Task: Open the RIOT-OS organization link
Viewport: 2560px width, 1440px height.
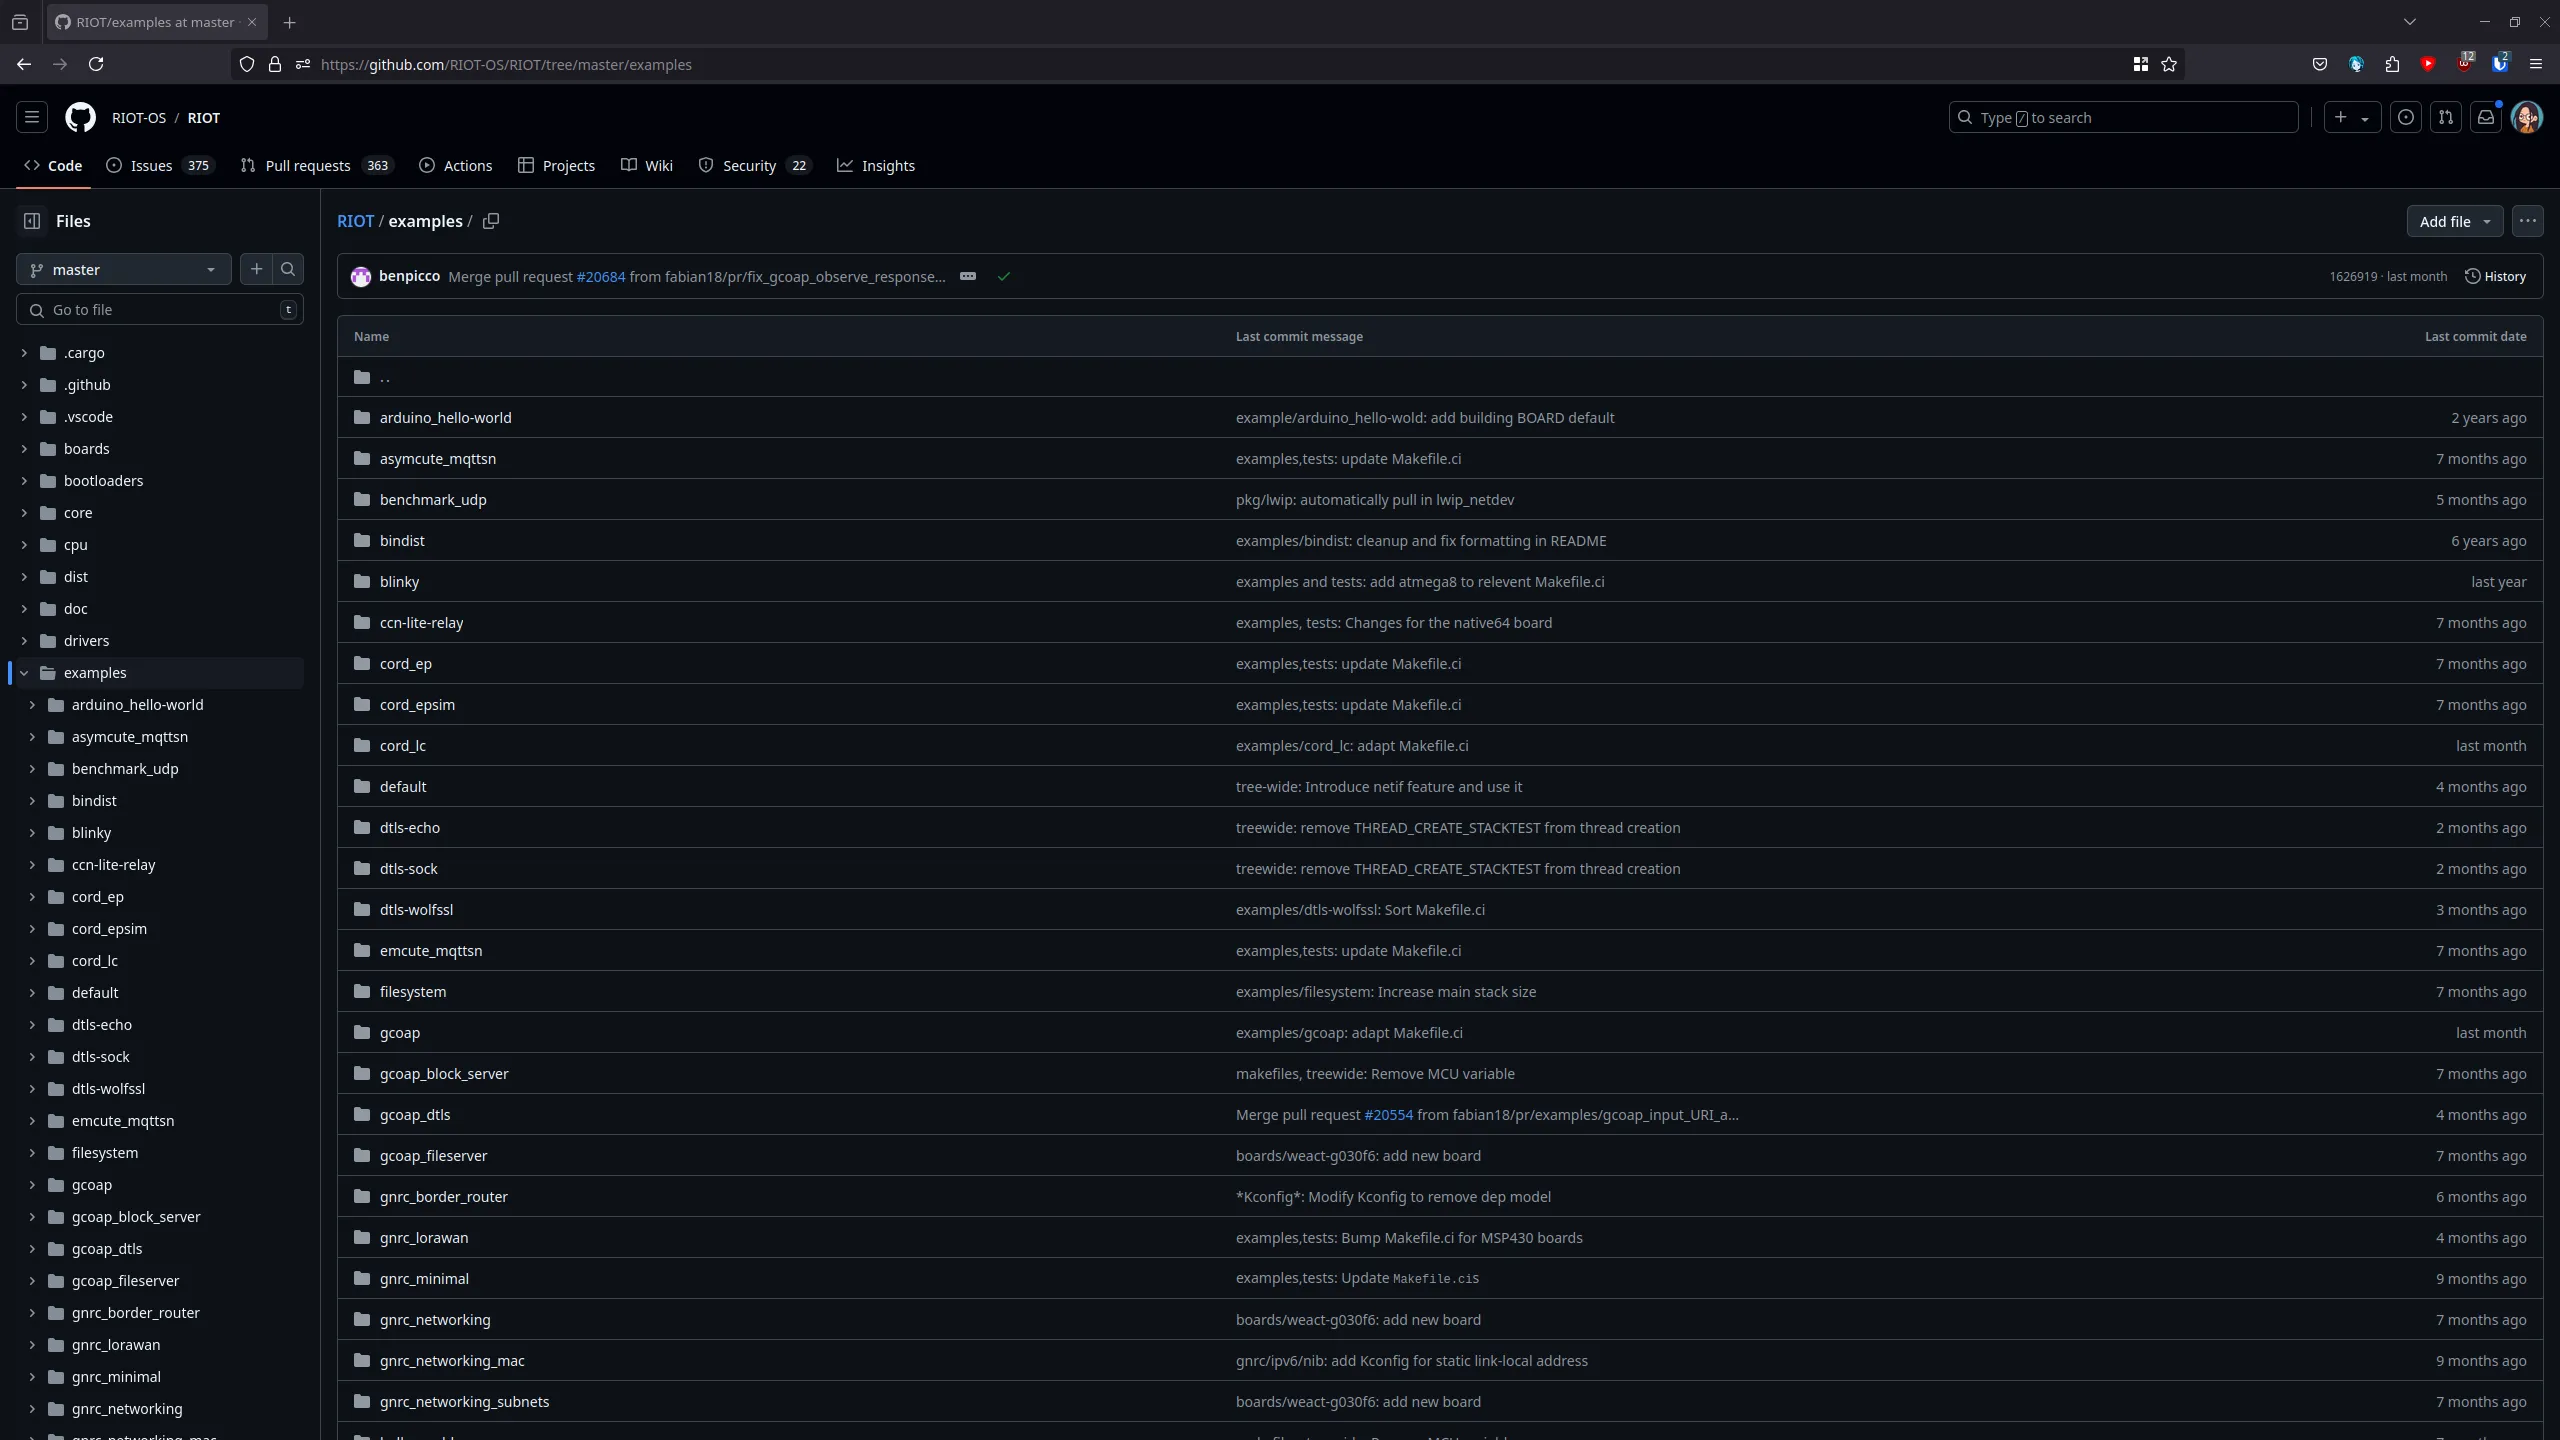Action: 139,117
